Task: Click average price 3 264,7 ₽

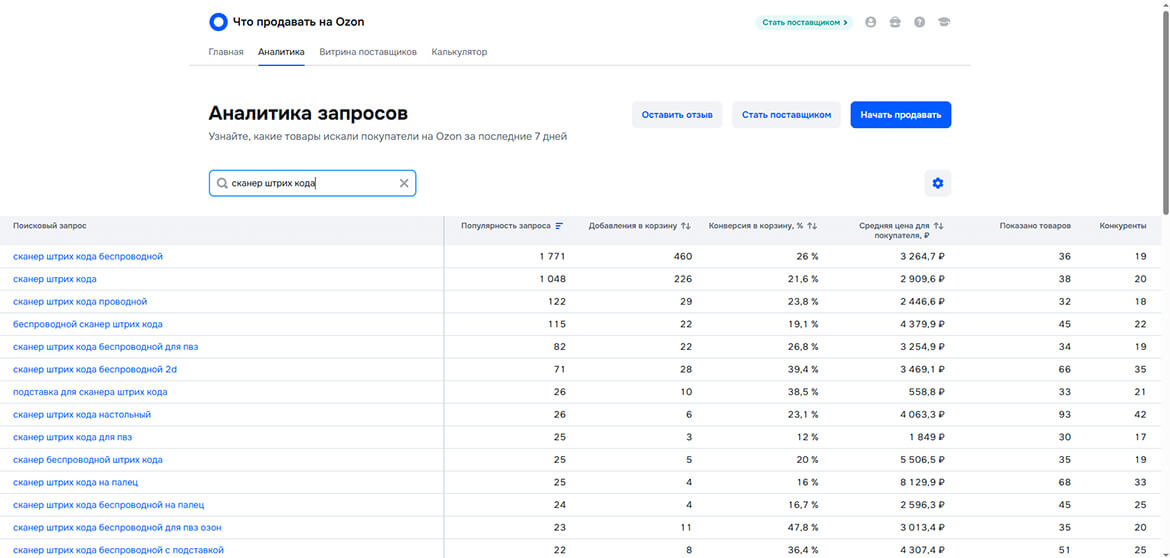Action: [x=924, y=257]
